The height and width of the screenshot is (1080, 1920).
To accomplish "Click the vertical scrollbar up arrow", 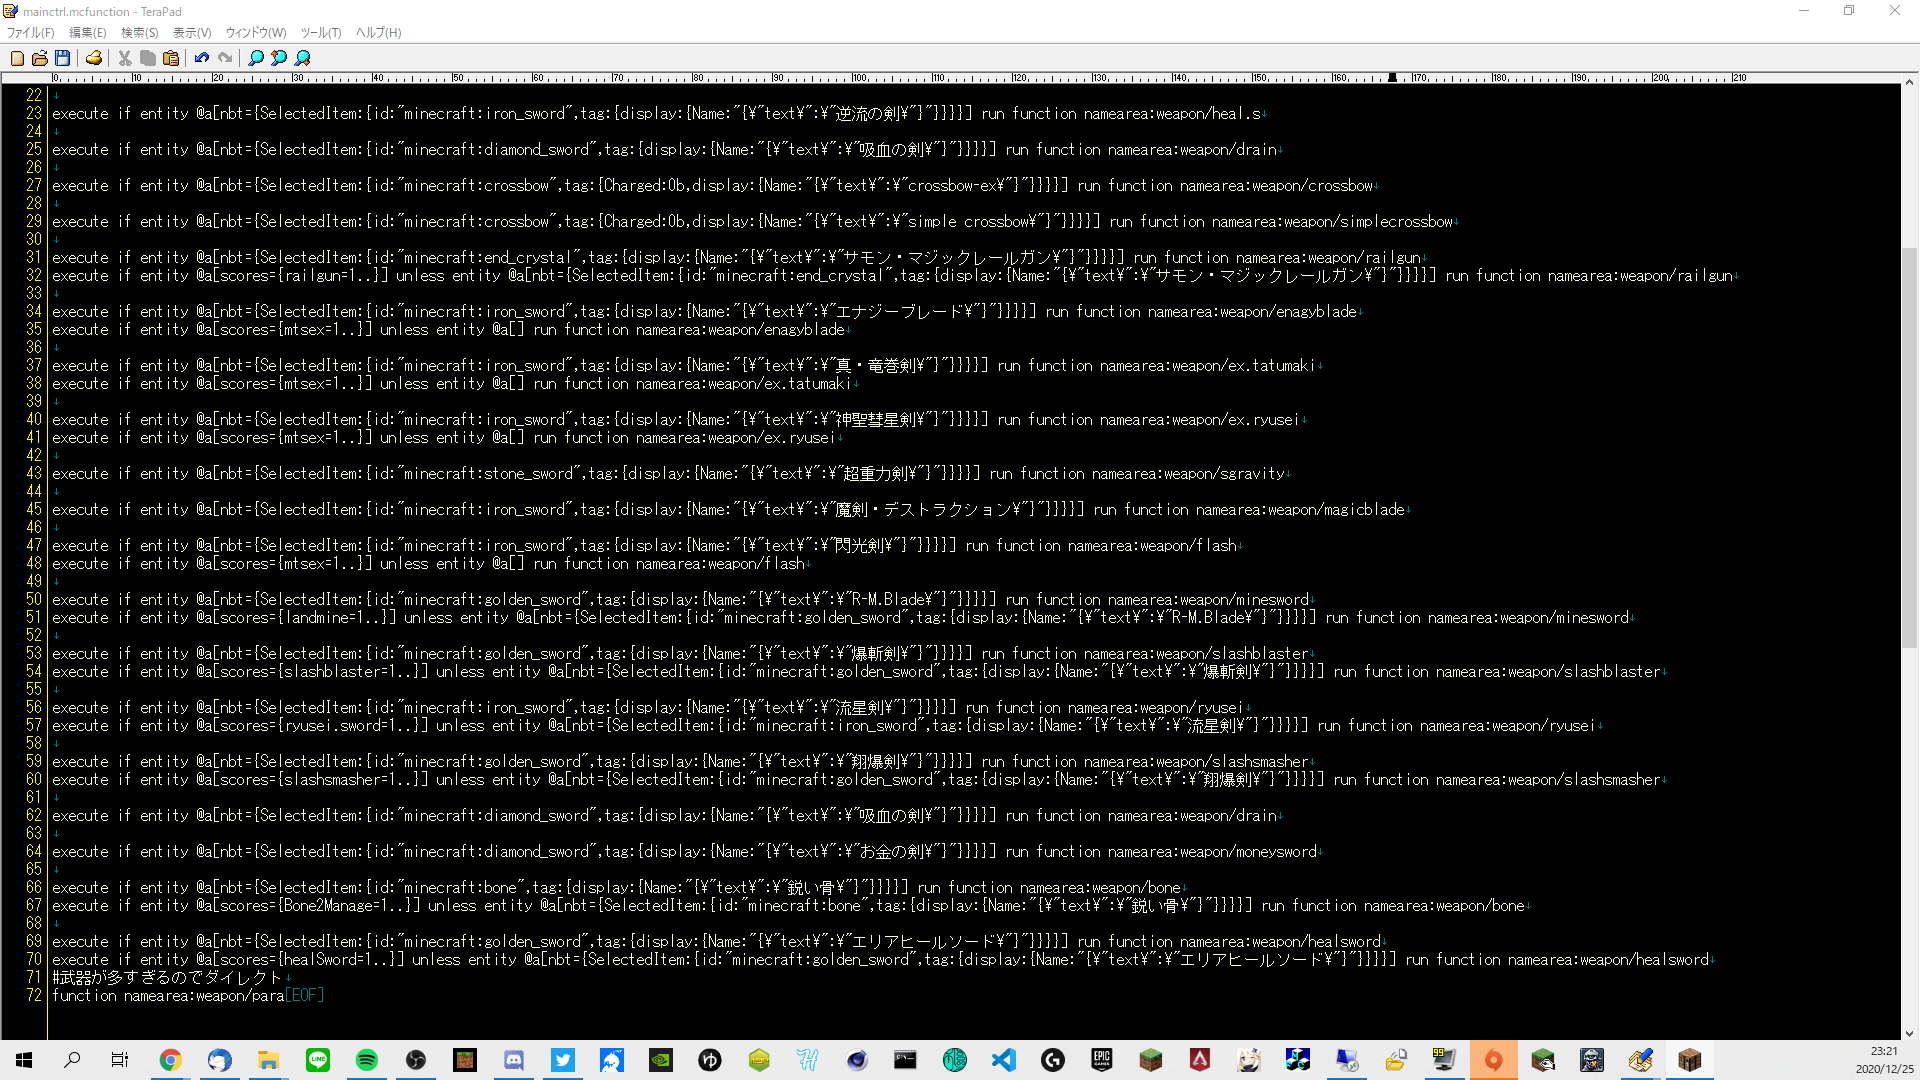I will coord(1909,83).
